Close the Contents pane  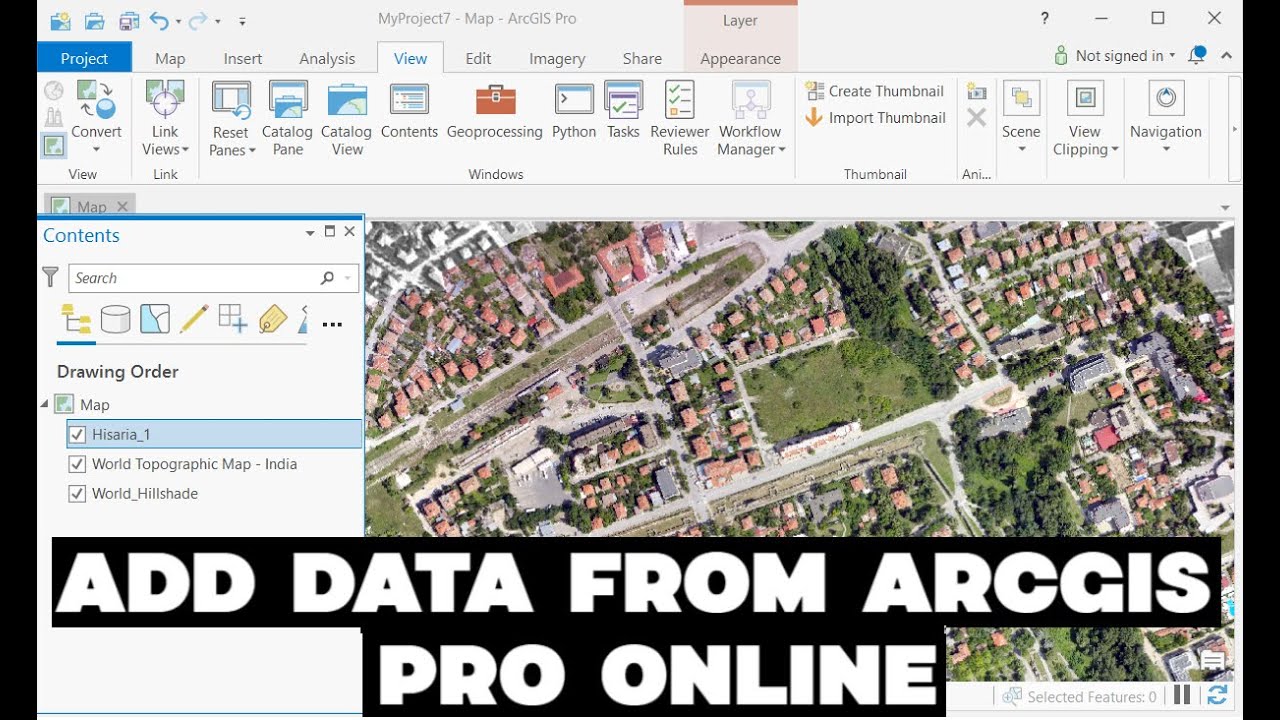[x=349, y=231]
